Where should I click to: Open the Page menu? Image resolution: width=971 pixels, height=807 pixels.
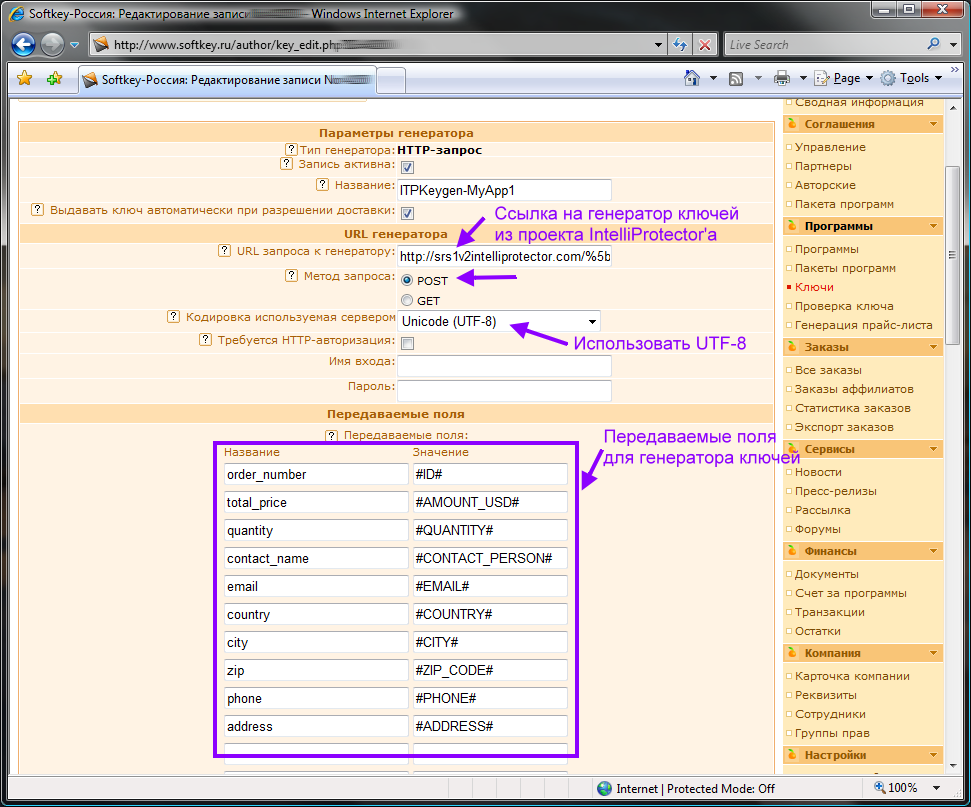click(x=843, y=78)
